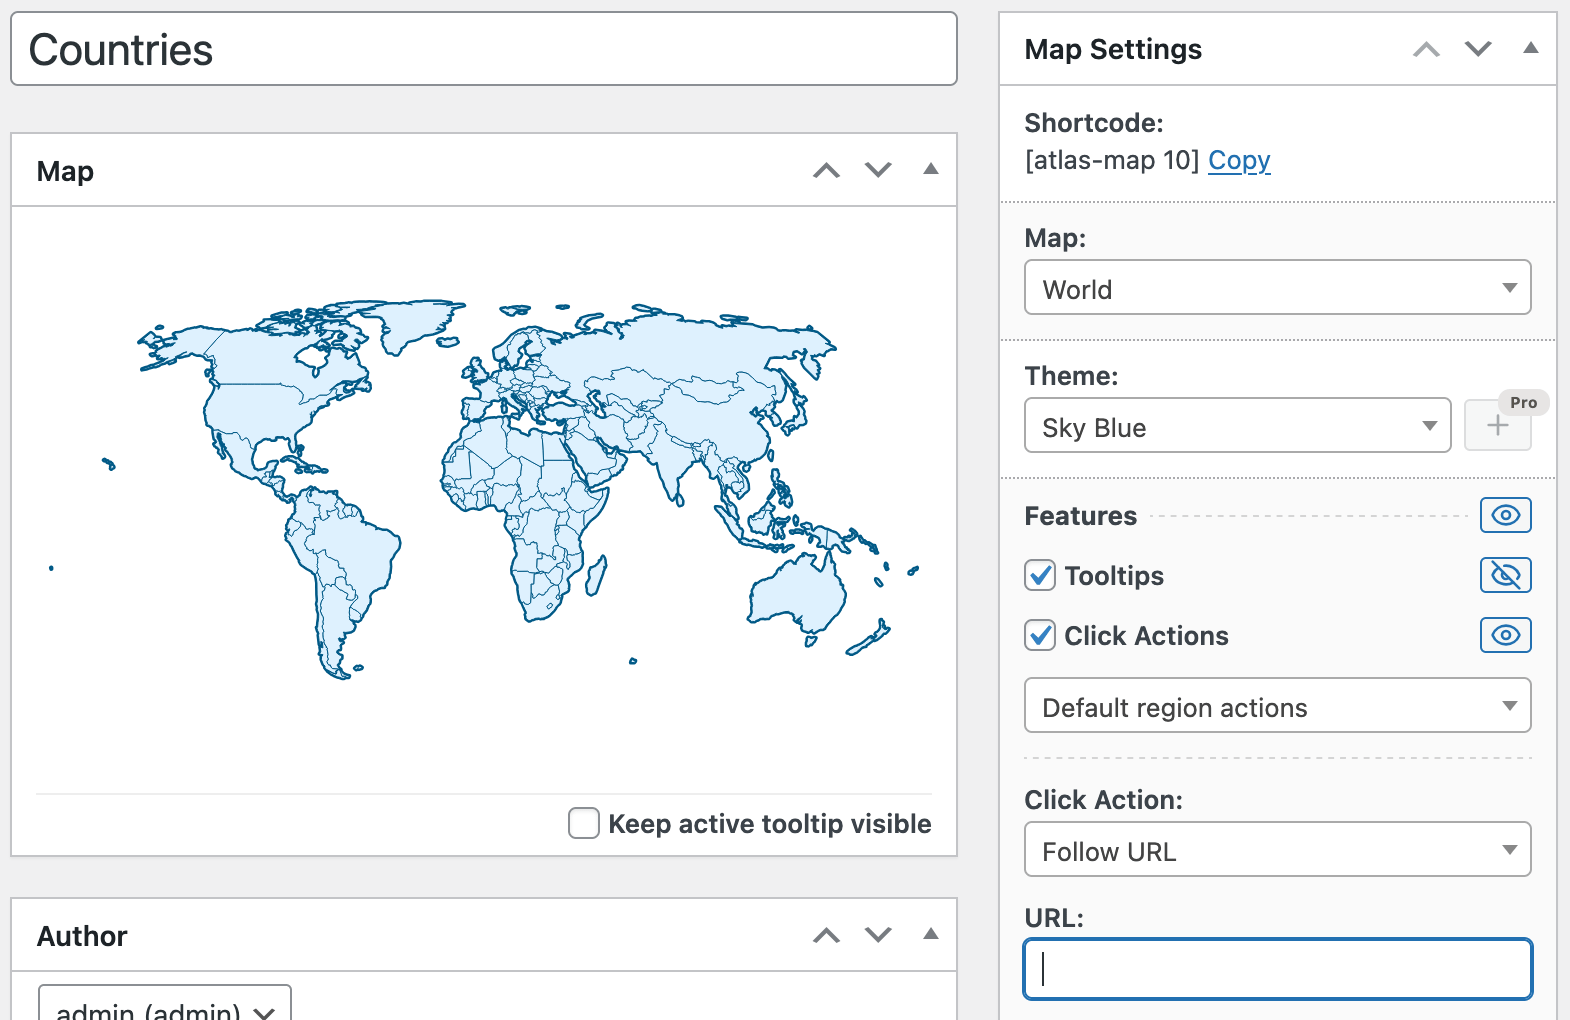Move Author panel down with arrow icon
The height and width of the screenshot is (1020, 1570).
click(x=878, y=935)
